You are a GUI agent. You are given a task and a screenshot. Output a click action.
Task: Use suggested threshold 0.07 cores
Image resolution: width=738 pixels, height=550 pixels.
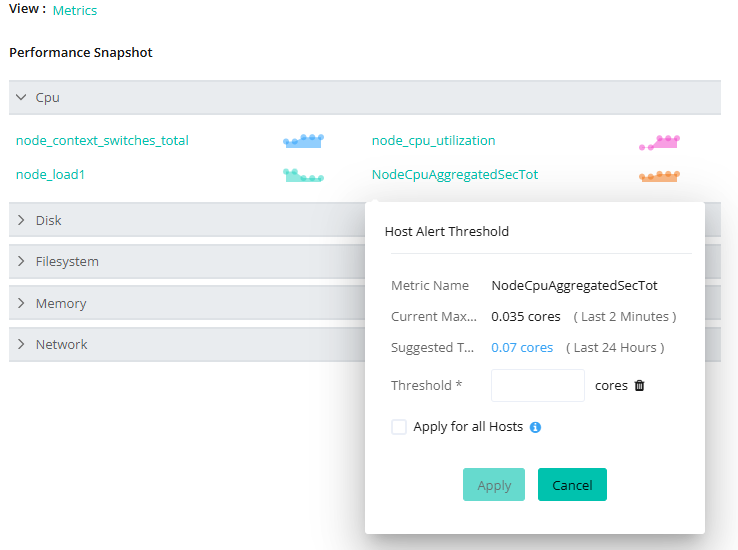point(522,348)
